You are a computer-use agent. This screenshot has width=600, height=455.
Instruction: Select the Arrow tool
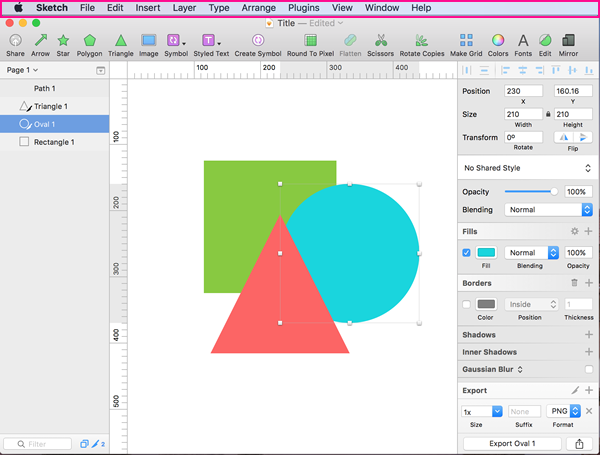(x=41, y=41)
